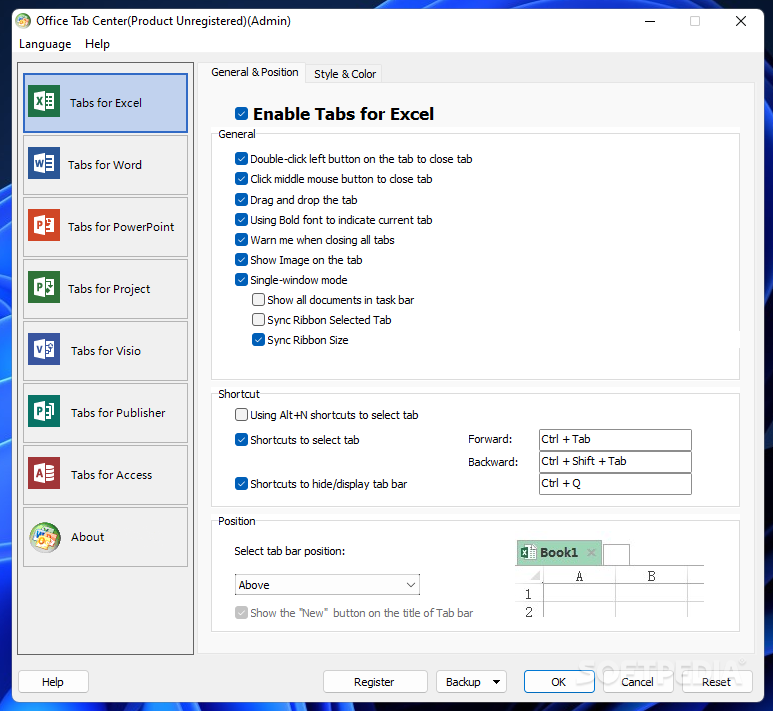Open the About section icon
773x711 pixels.
click(45, 537)
